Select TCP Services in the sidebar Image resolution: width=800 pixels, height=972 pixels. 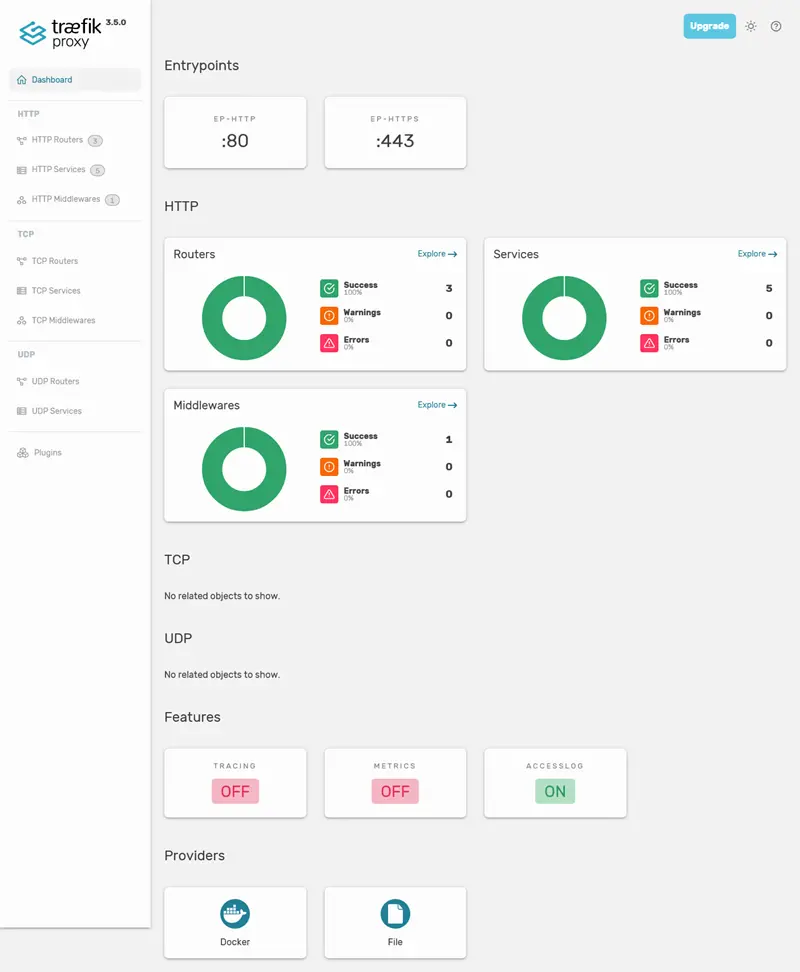[x=56, y=291]
